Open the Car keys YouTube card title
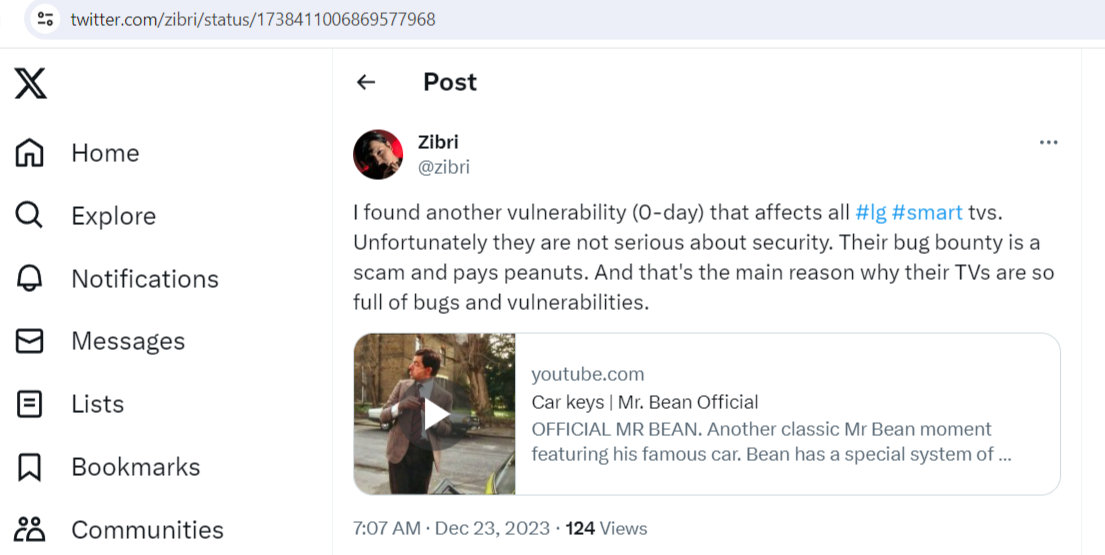The width and height of the screenshot is (1105, 555). pyautogui.click(x=644, y=402)
